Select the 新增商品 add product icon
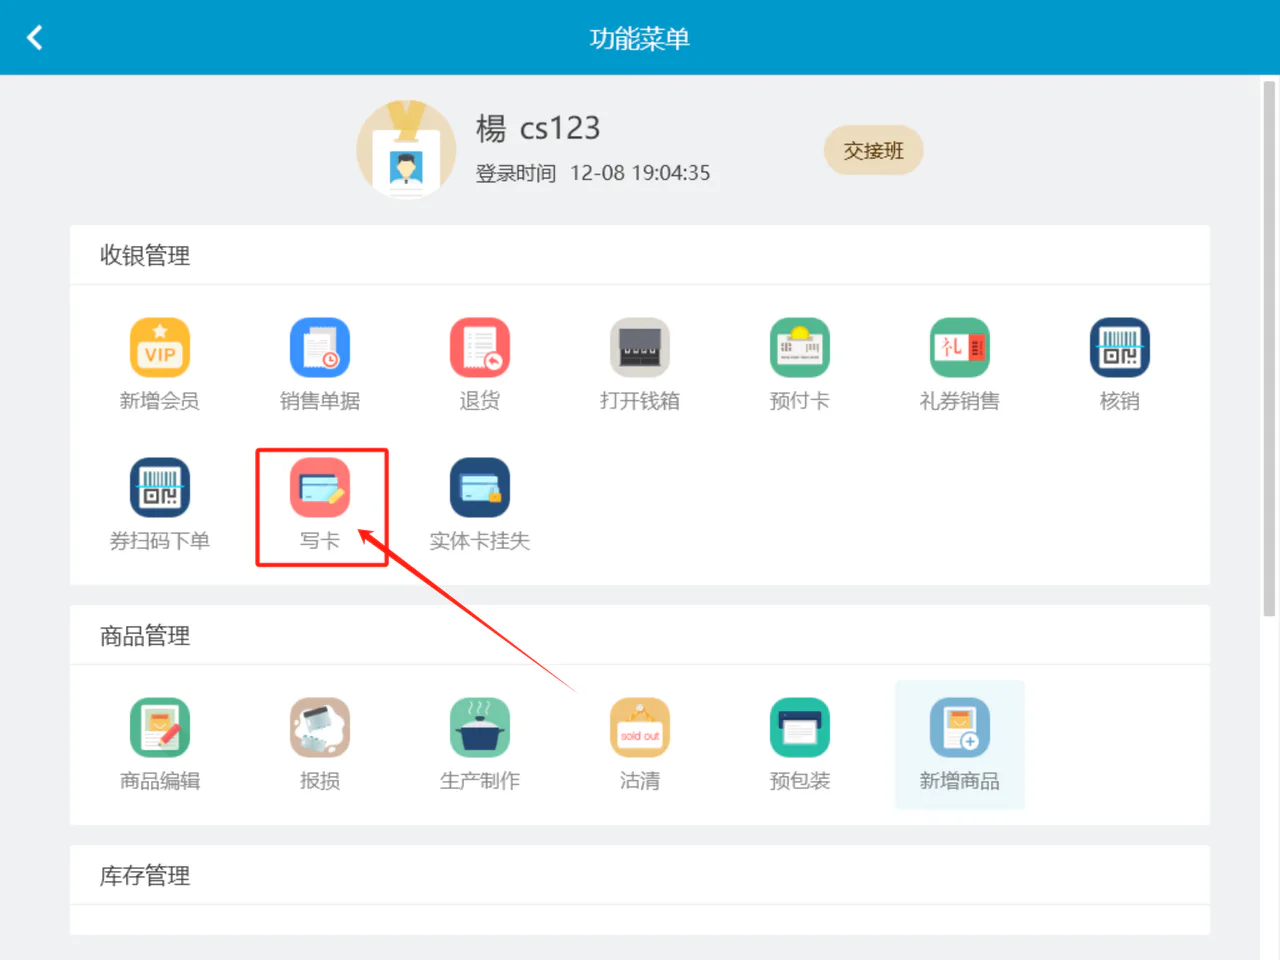The width and height of the screenshot is (1280, 960). point(960,727)
